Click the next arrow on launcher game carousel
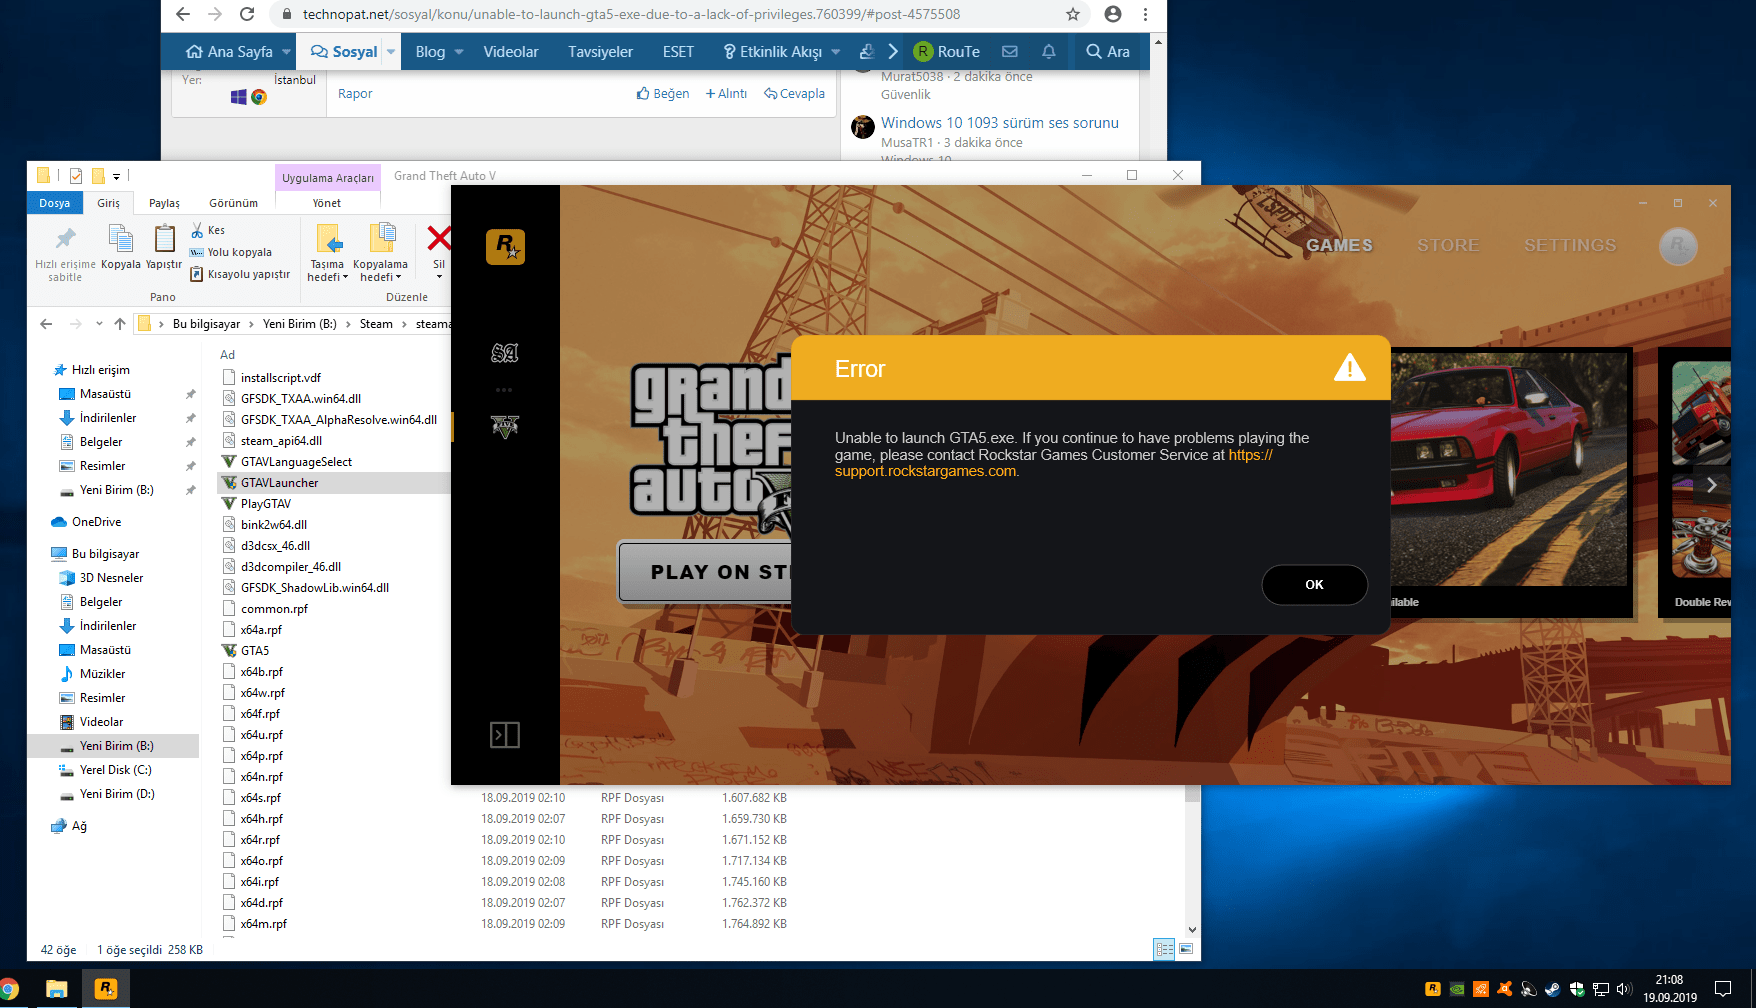The height and width of the screenshot is (1008, 1756). [1711, 485]
